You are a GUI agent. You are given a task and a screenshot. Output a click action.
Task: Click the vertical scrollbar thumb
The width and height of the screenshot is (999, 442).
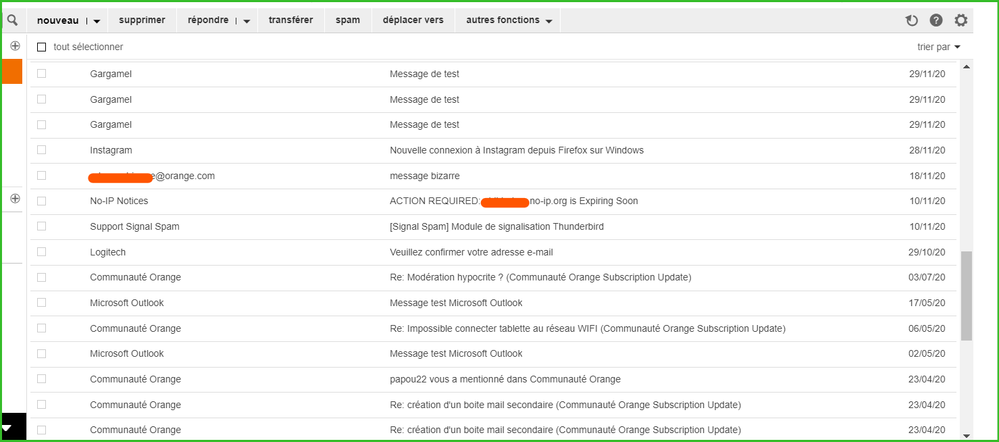(x=966, y=295)
